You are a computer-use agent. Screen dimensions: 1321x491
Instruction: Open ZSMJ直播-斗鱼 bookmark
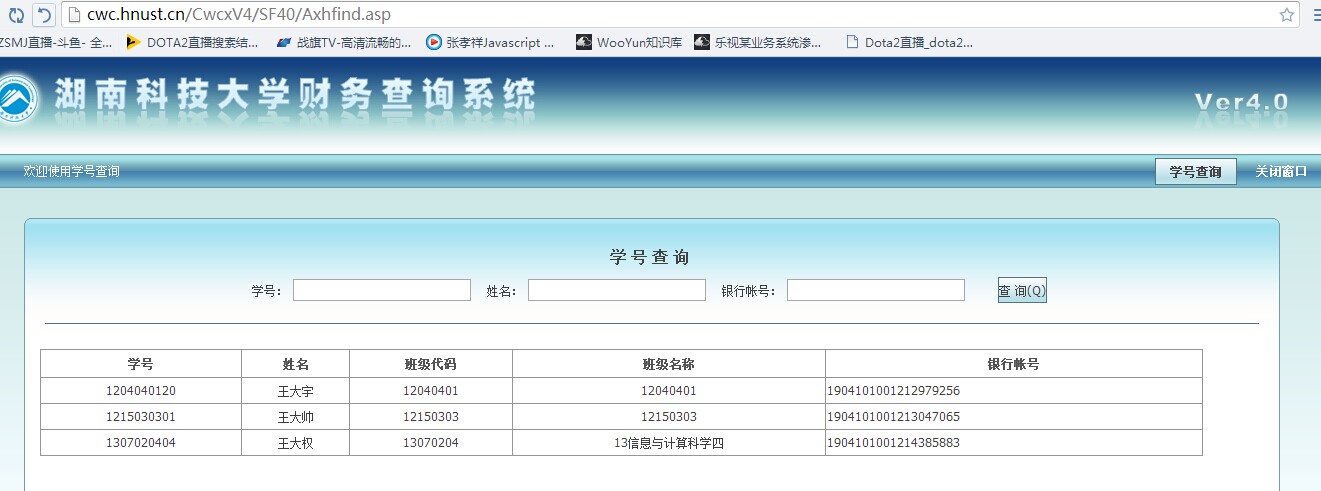[56, 42]
